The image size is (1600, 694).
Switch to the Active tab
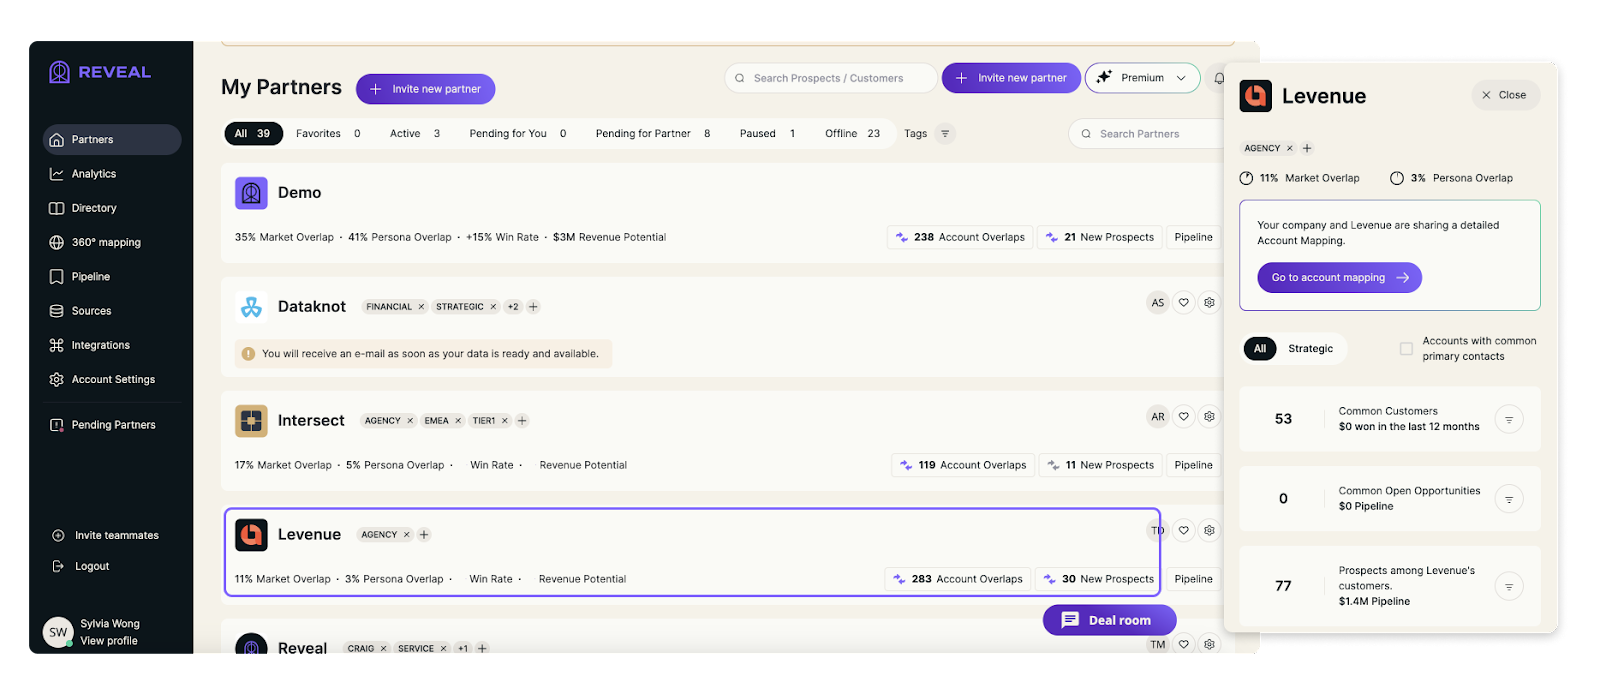(x=415, y=134)
